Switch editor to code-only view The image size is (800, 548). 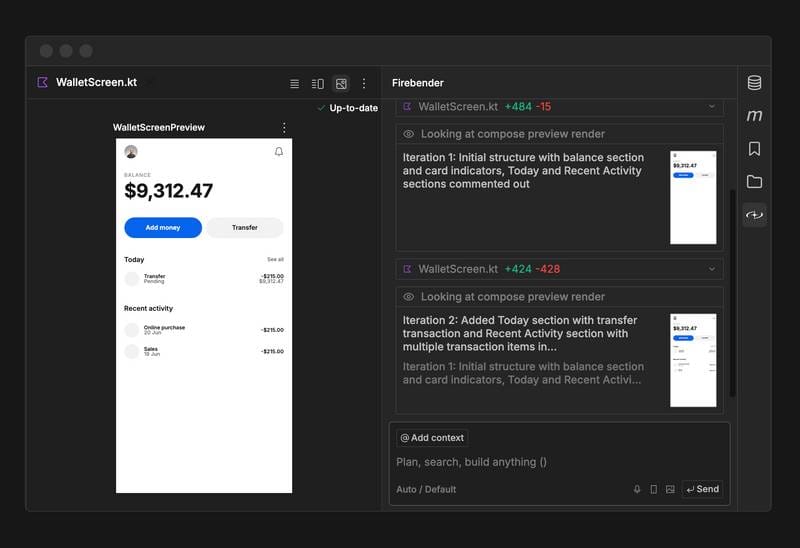(294, 84)
